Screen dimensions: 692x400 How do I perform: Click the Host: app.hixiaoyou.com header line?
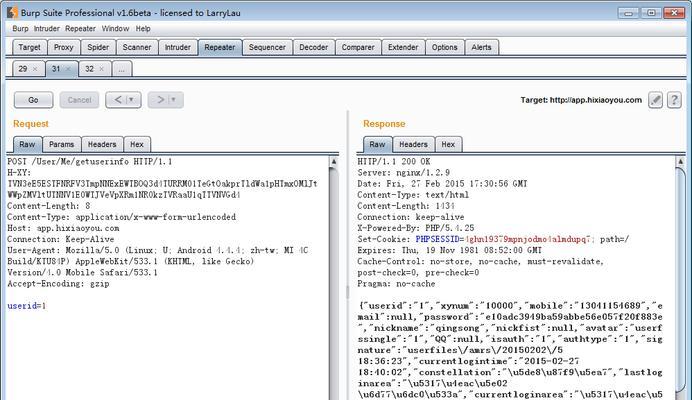click(x=63, y=228)
